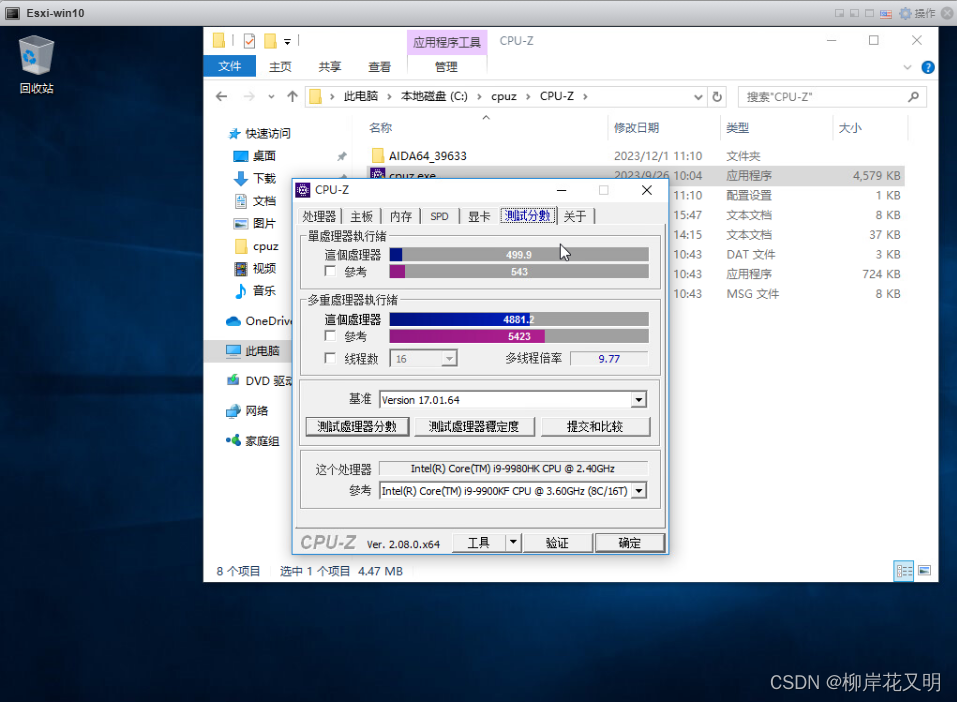The width and height of the screenshot is (957, 702).
Task: Open Explorer File ribbon tab
Action: (229, 66)
